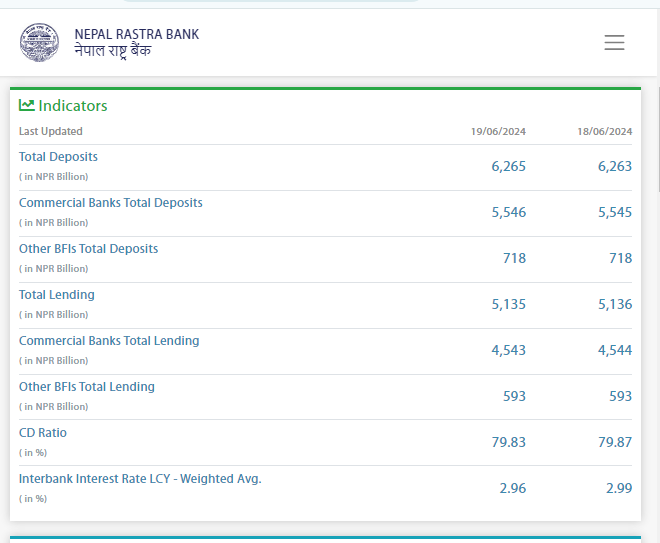Viewport: 660px width, 543px height.
Task: Open Commercial Banks Total Deposits link
Action: [110, 203]
